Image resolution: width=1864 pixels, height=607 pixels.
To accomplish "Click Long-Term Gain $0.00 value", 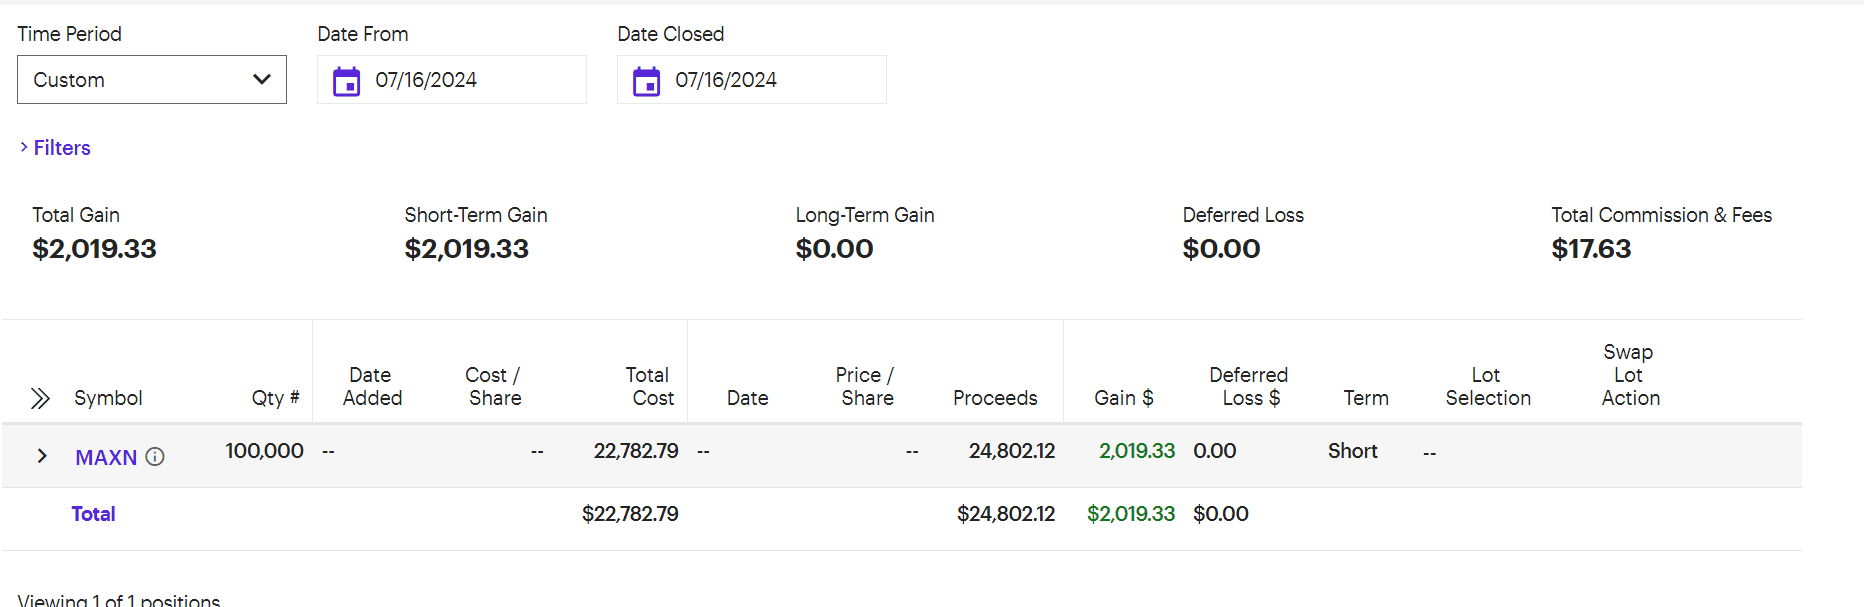I will (x=834, y=249).
